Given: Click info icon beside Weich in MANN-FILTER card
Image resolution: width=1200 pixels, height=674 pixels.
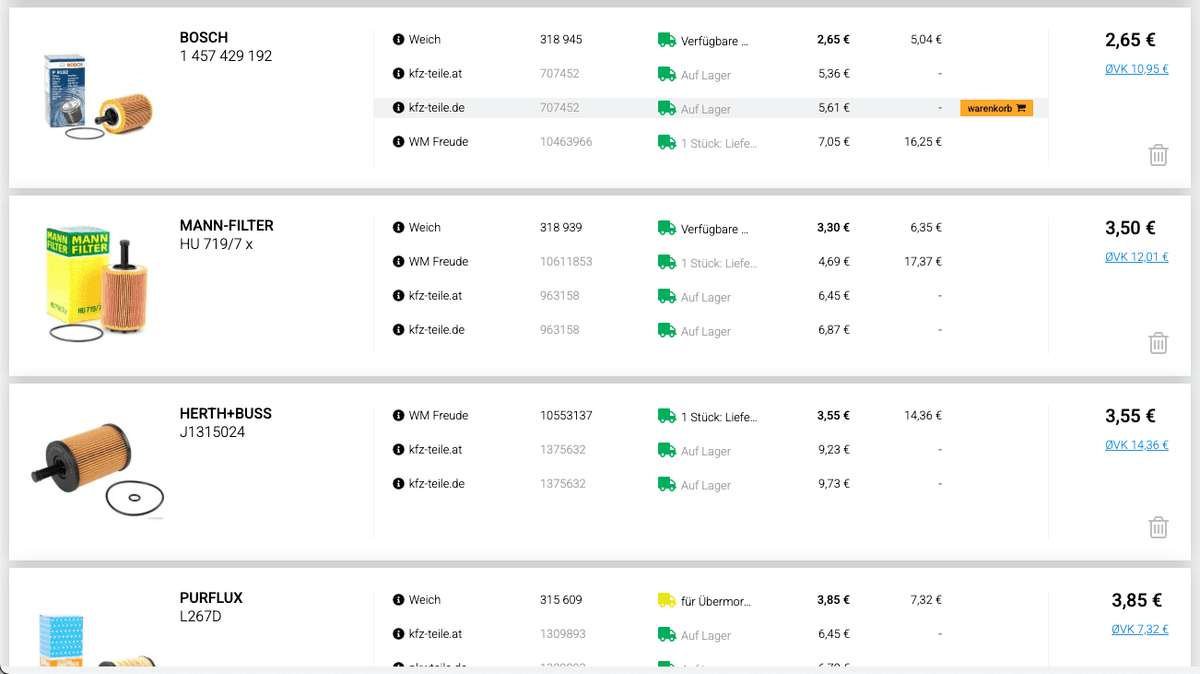Looking at the screenshot, I should [398, 228].
